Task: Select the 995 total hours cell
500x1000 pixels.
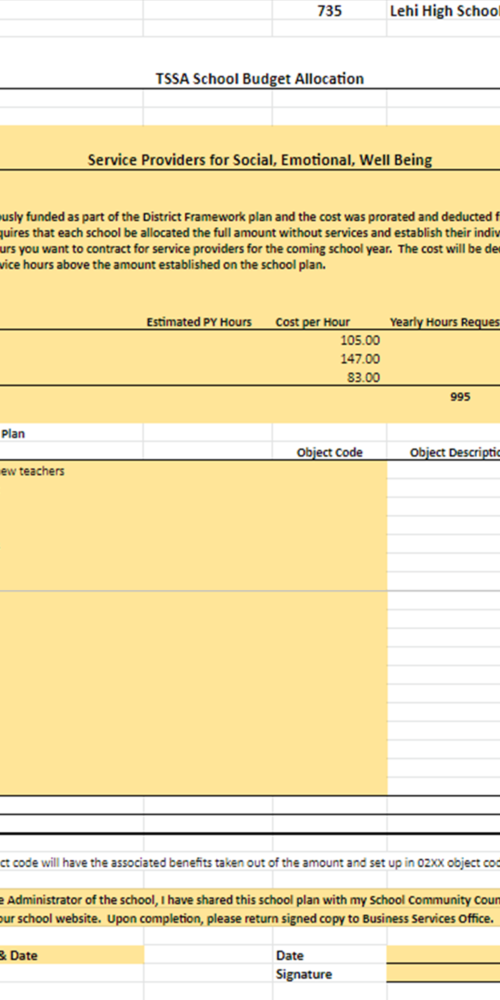Action: 443,397
